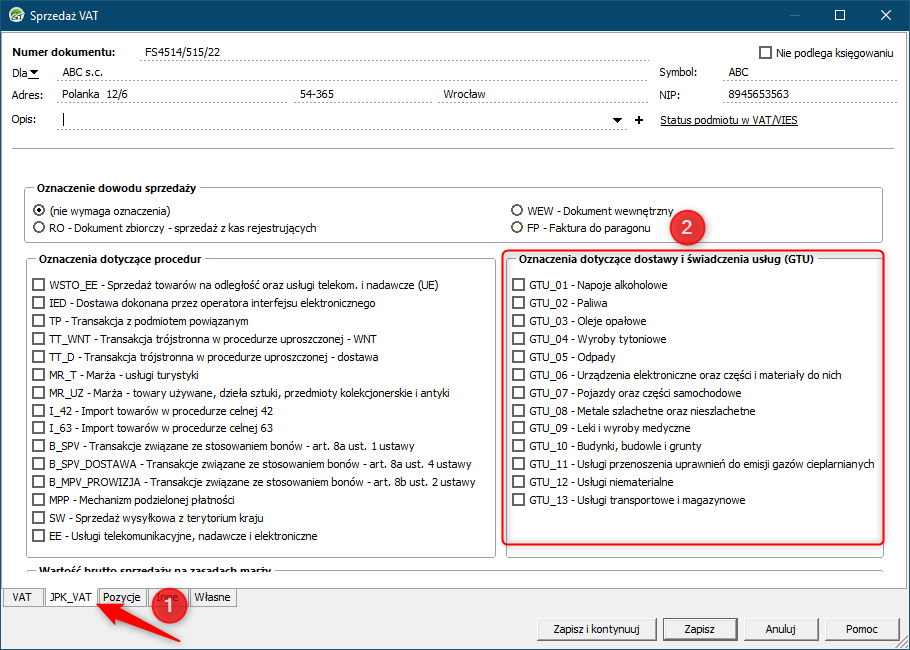Click the NIP field 8945653563
910x650 pixels.
[810, 94]
